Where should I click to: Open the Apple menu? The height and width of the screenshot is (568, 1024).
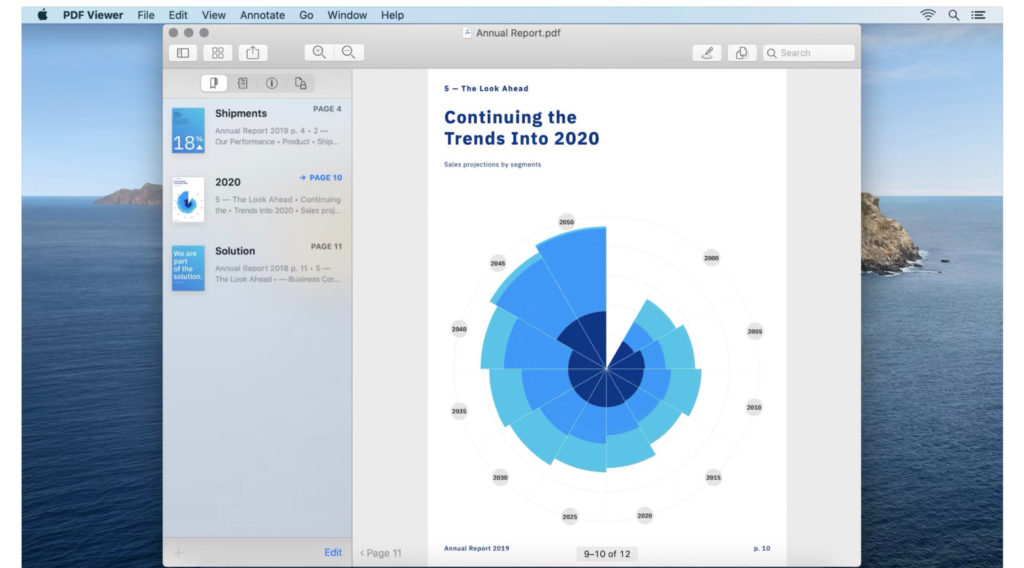[42, 14]
